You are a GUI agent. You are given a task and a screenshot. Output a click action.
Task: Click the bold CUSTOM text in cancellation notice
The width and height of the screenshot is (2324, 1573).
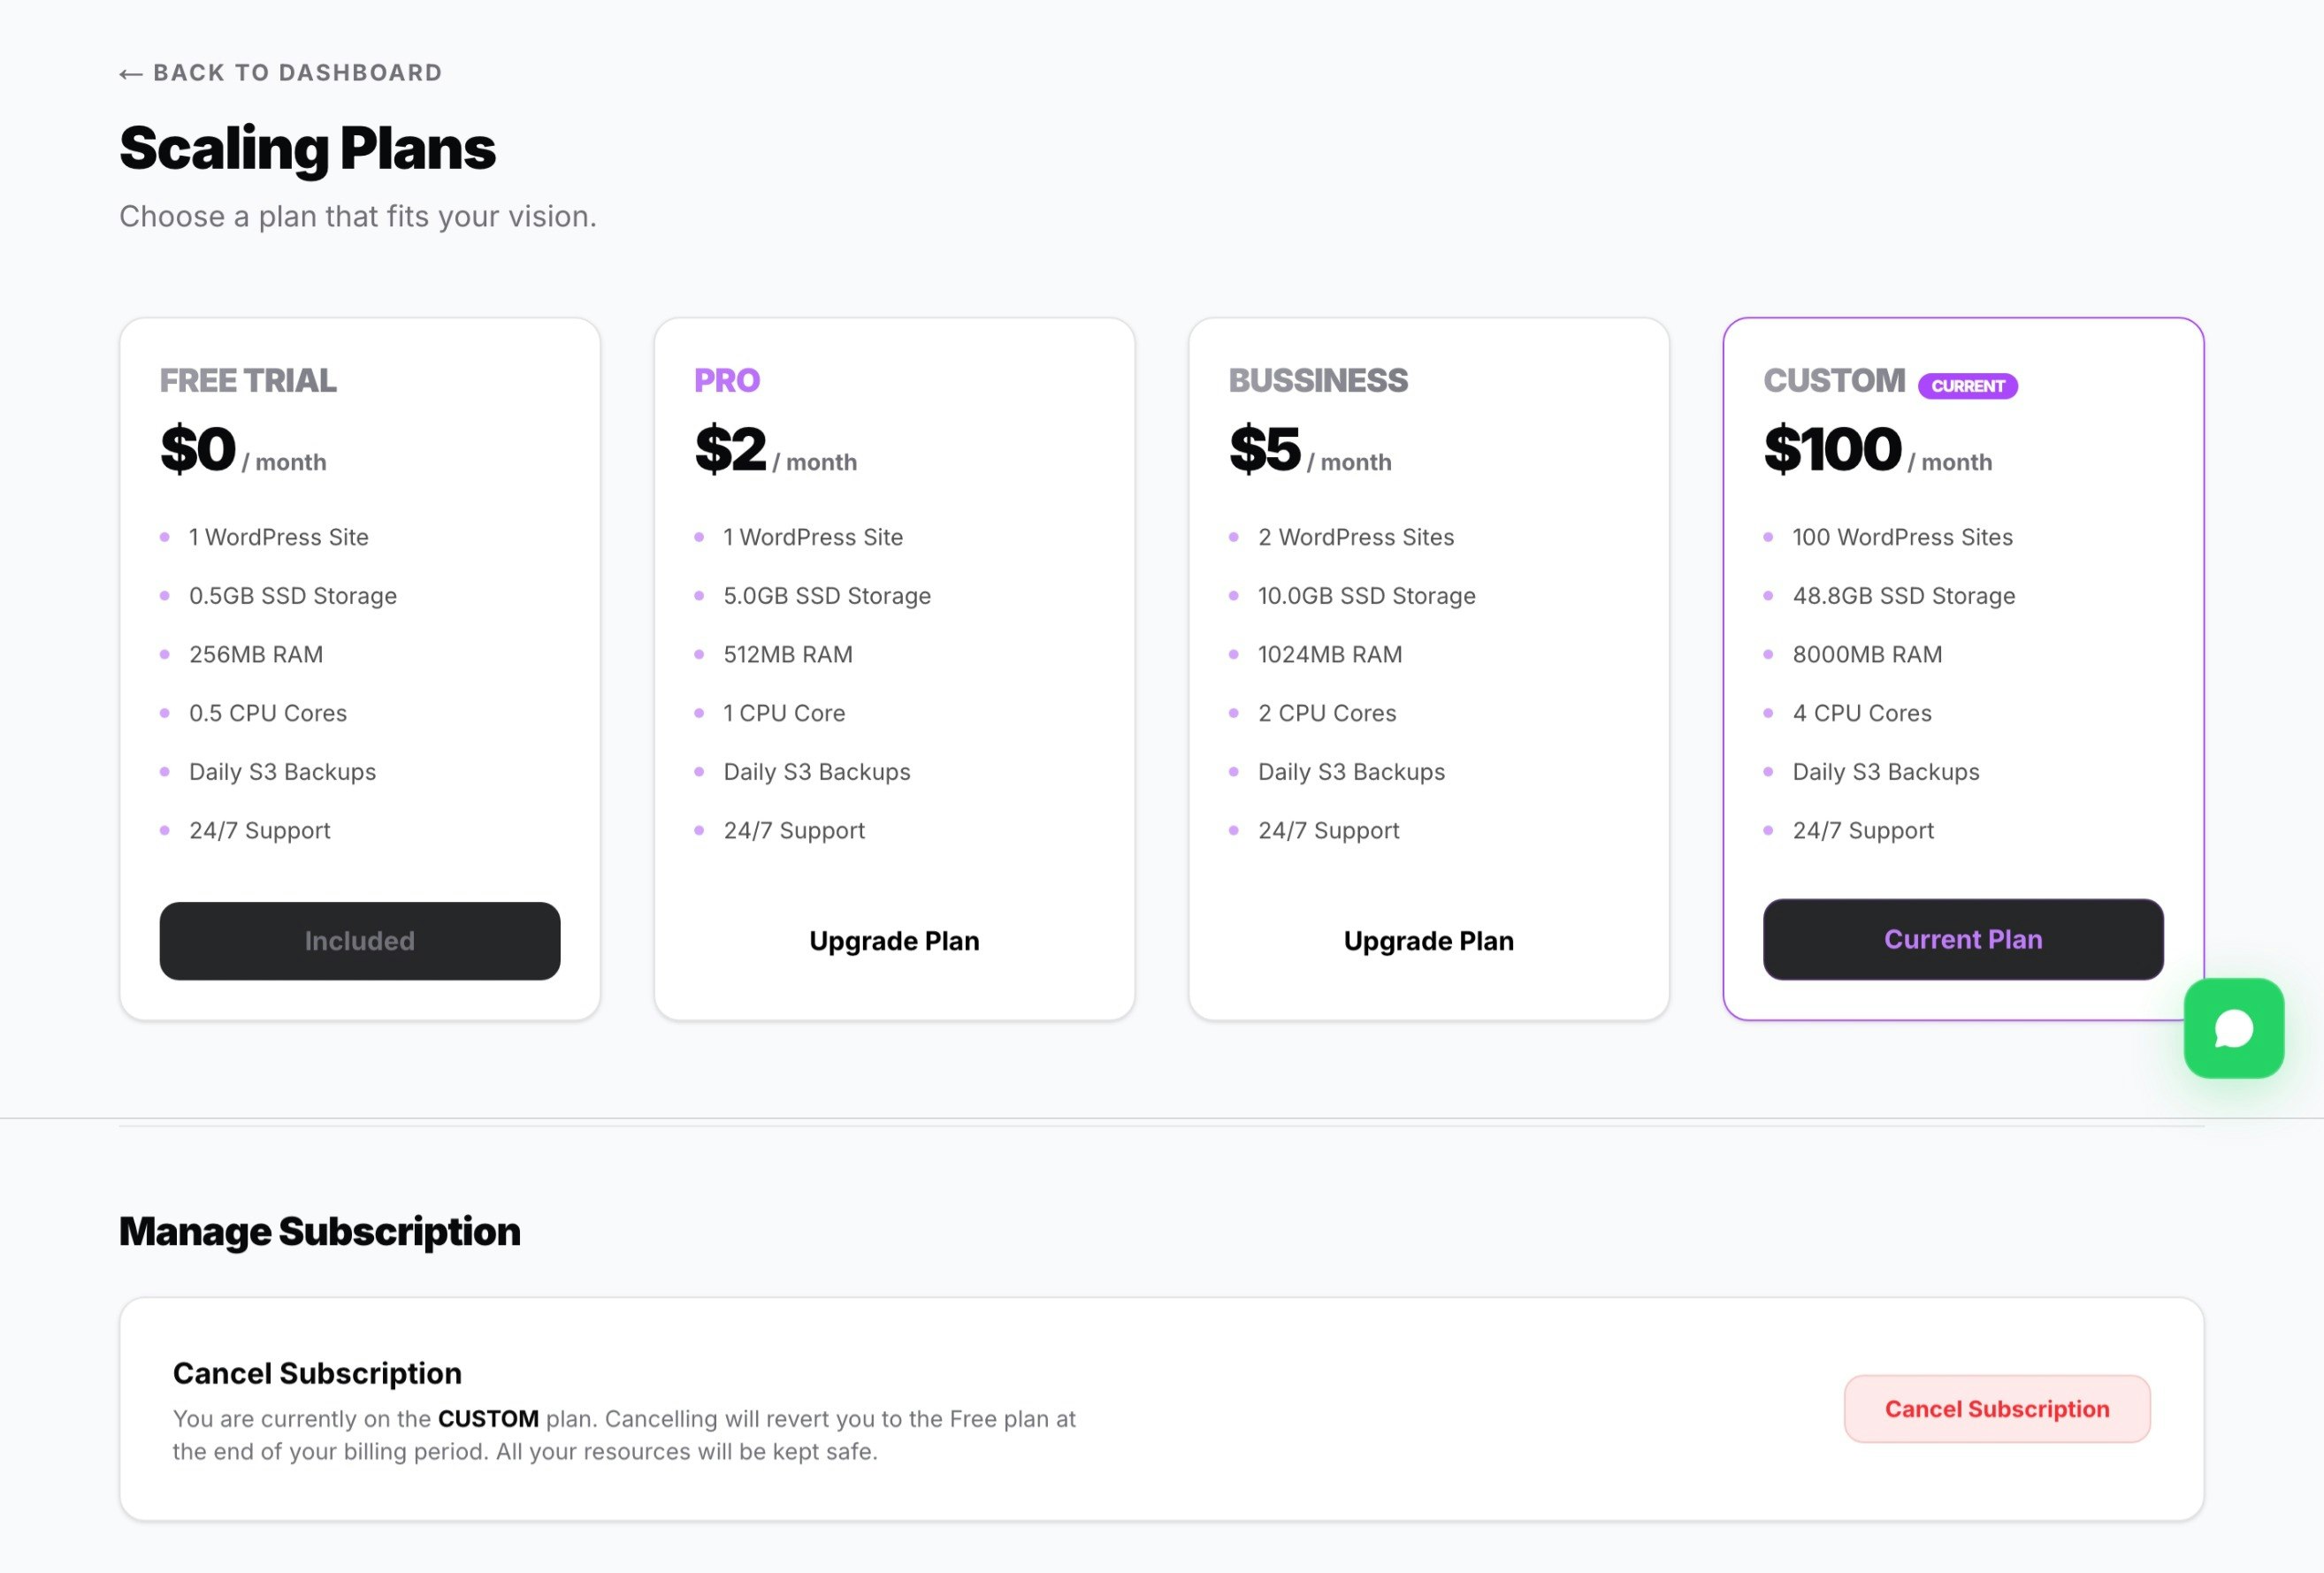489,1418
